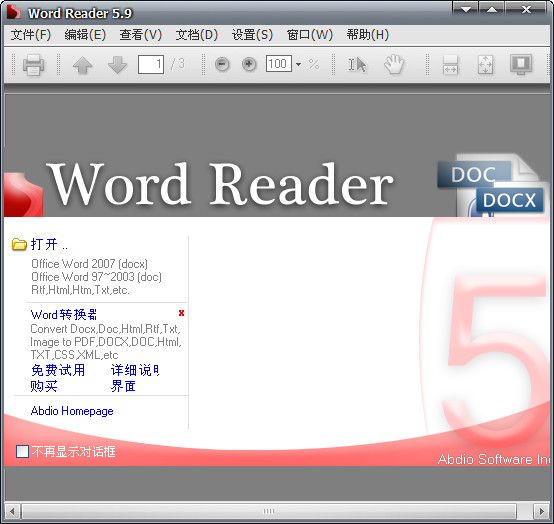This screenshot has height=524, width=554.
Task: Click the scrollbar left arrow
Action: [12, 511]
